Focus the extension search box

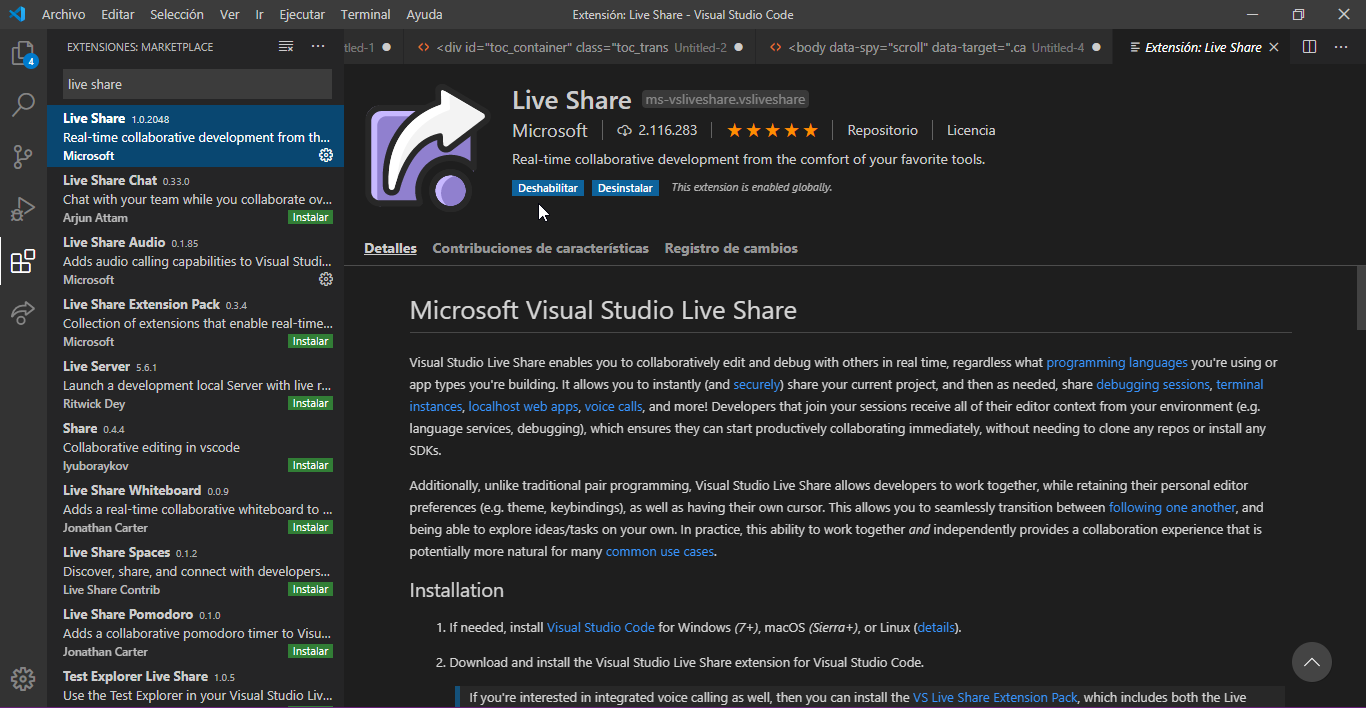tap(197, 84)
